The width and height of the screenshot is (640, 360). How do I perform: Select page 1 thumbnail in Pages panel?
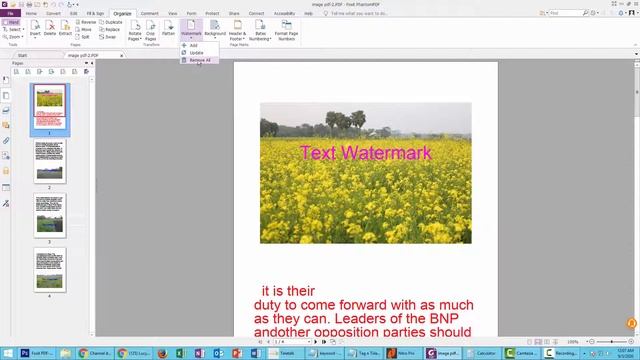click(50, 107)
